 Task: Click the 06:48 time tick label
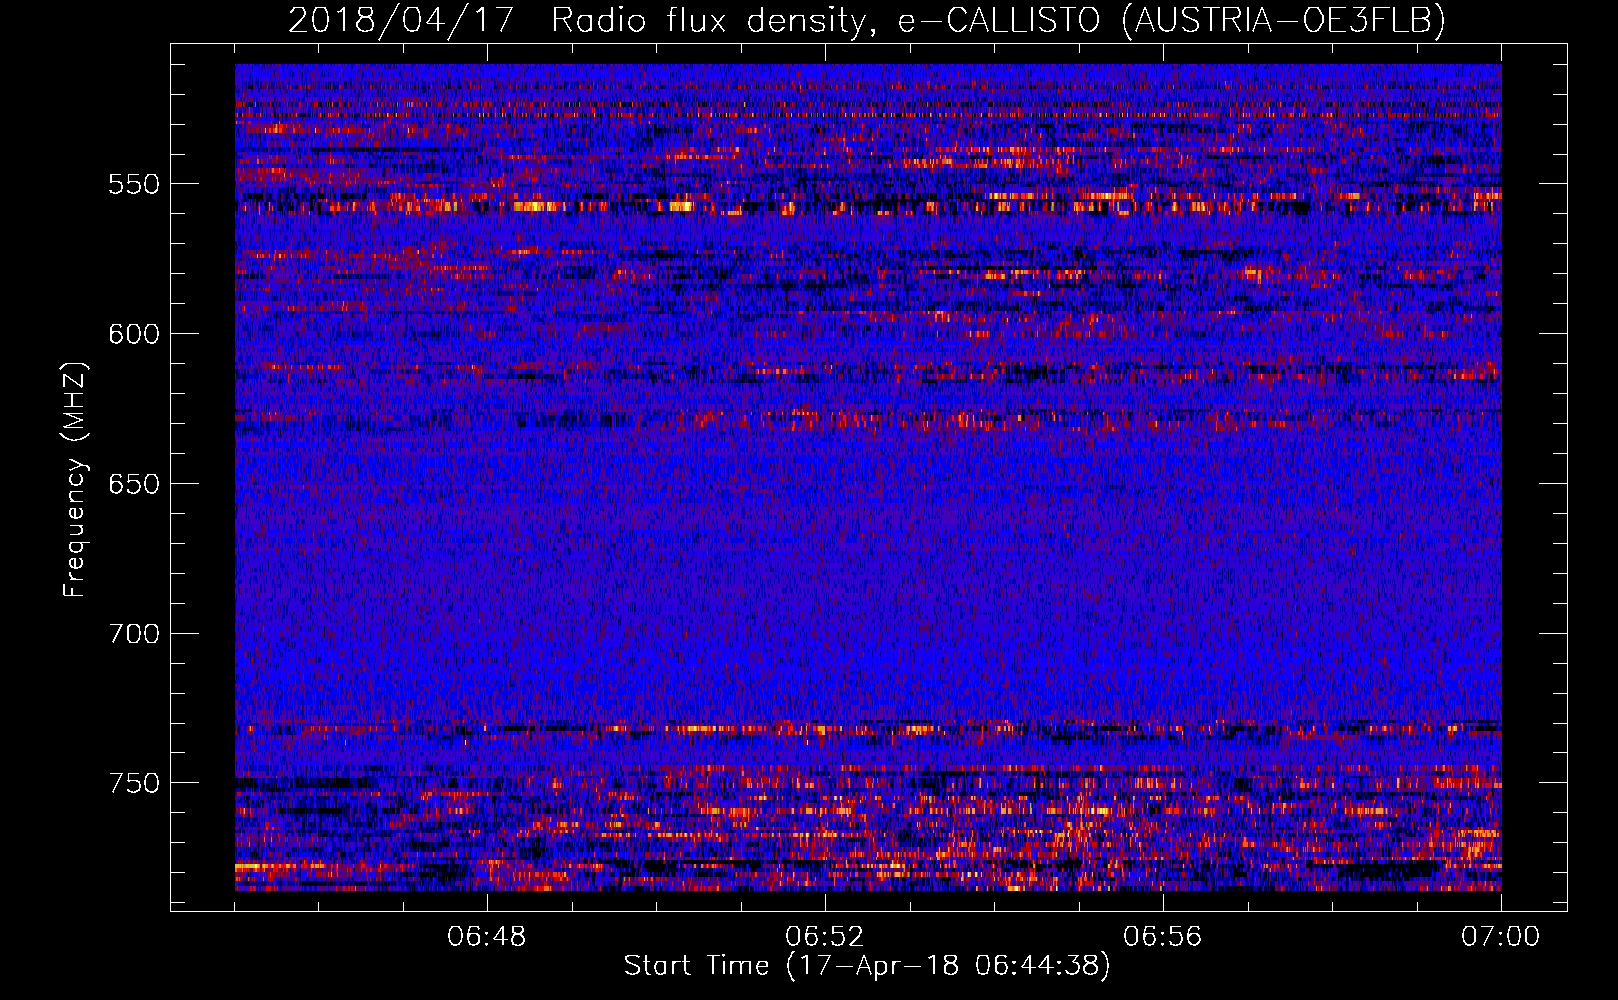[487, 937]
